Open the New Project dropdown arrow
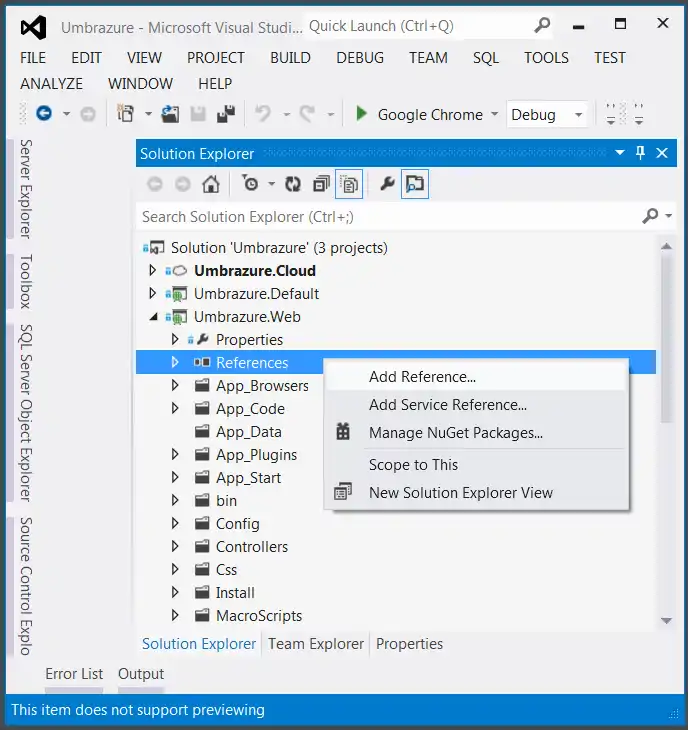The width and height of the screenshot is (688, 730). click(148, 114)
